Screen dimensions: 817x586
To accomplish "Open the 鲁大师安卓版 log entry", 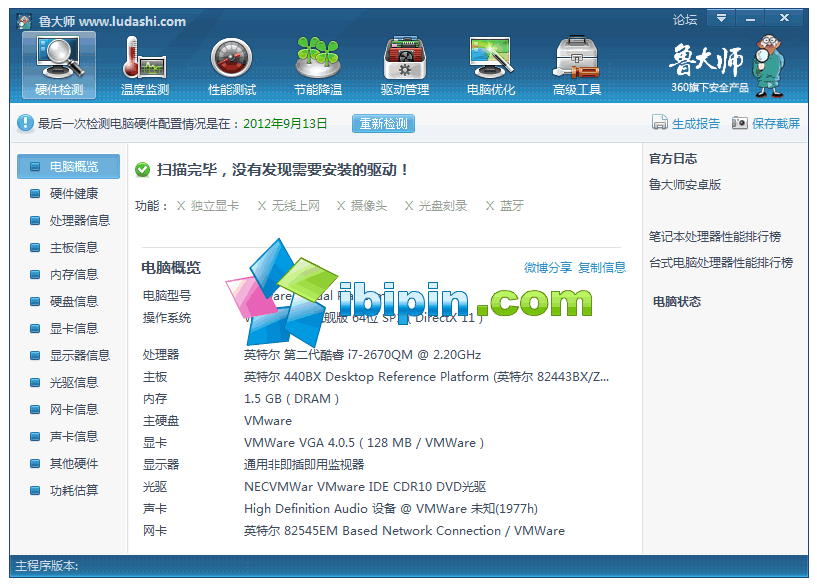I will click(685, 185).
